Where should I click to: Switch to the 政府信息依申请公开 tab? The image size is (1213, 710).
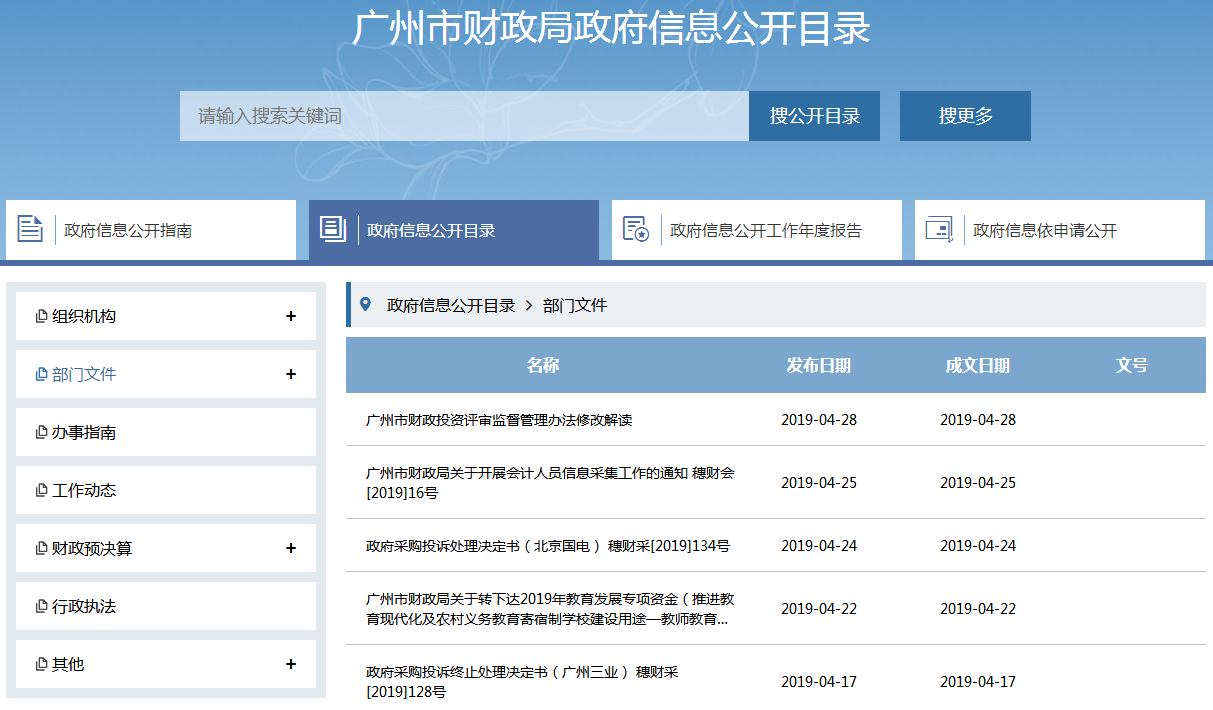click(x=1045, y=231)
